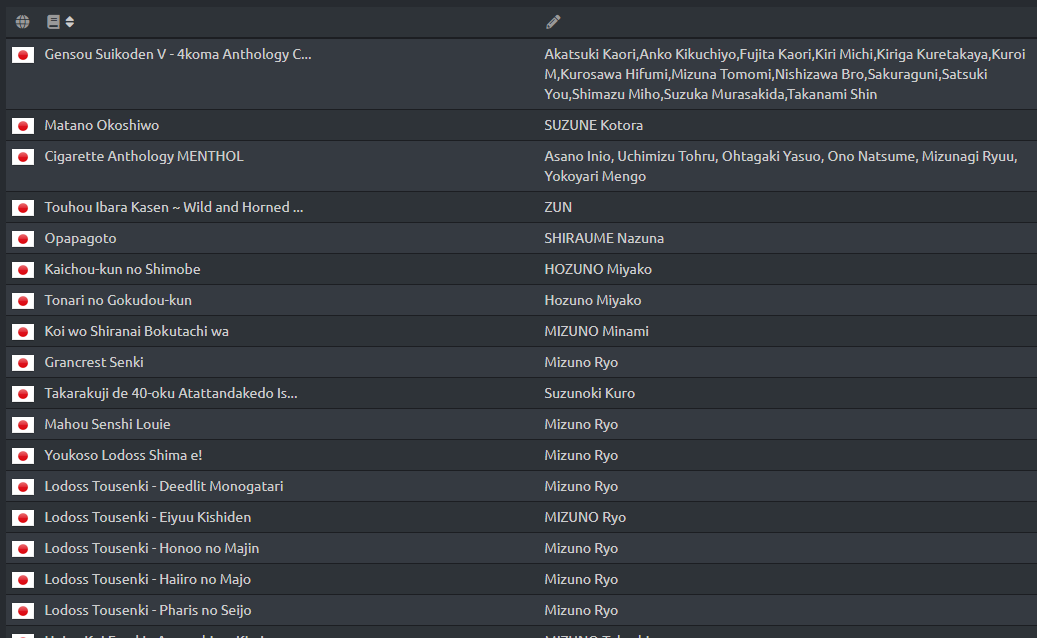Open Gensou Suikoden V 4koma Anthology title
The height and width of the screenshot is (638, 1037).
177,54
